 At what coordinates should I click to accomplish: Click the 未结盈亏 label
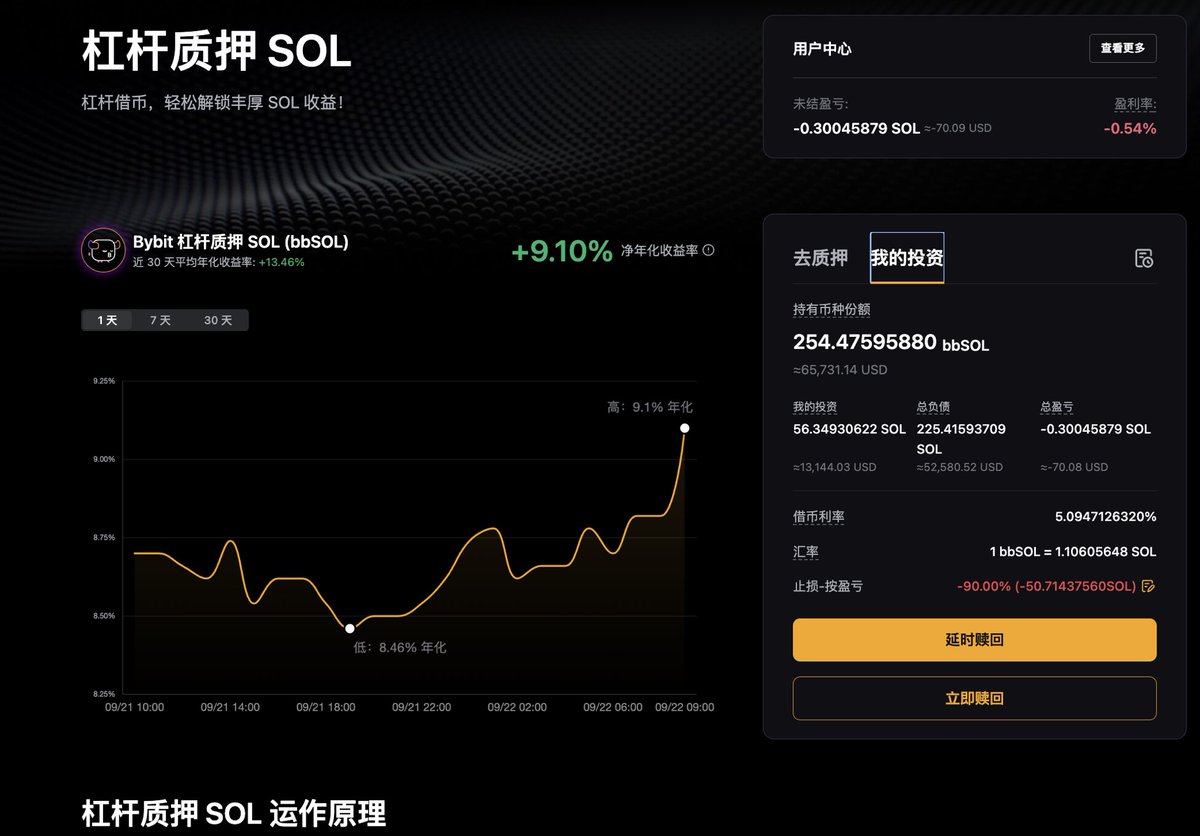(x=821, y=104)
